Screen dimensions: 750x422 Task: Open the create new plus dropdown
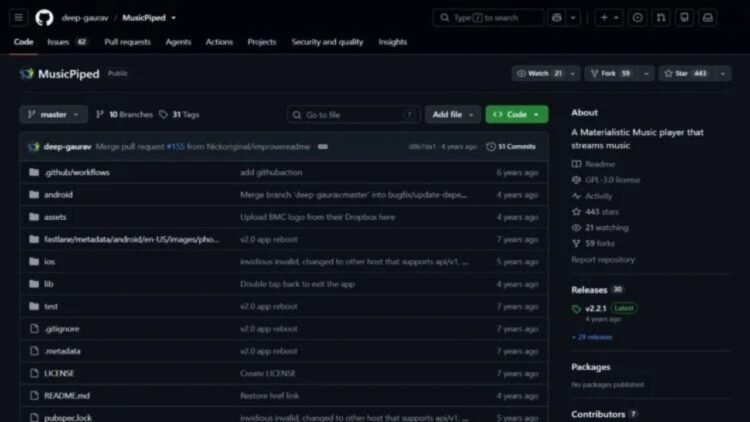(609, 18)
